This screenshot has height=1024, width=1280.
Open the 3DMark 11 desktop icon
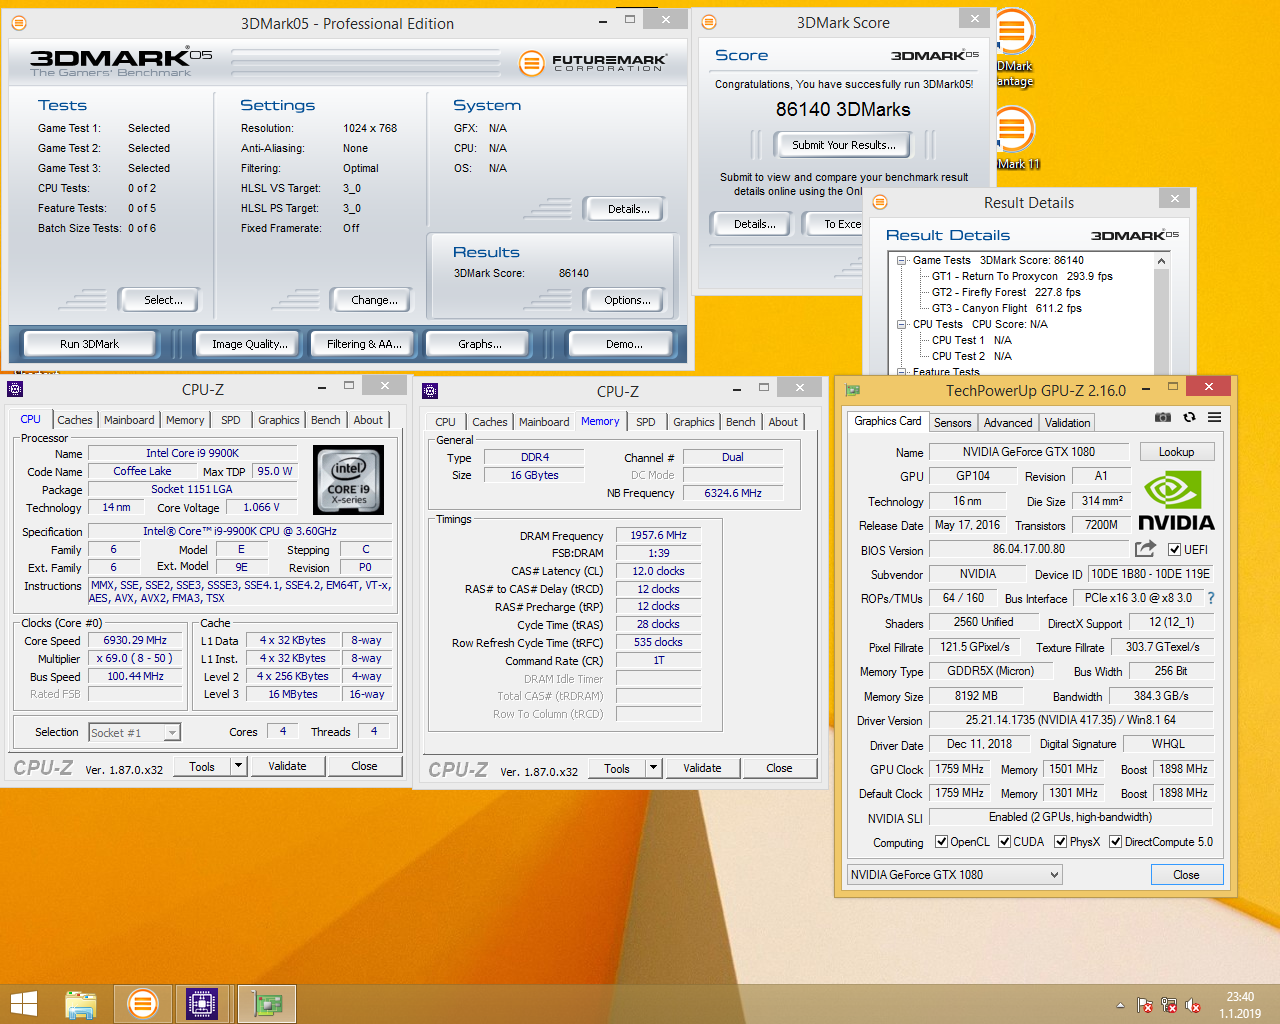1016,138
